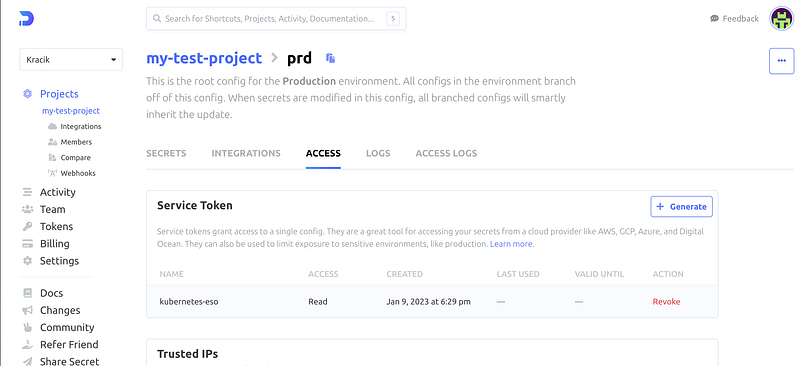Switch to the ACCESS LOGS tab
Viewport: 800px width, 366px height.
coord(446,153)
